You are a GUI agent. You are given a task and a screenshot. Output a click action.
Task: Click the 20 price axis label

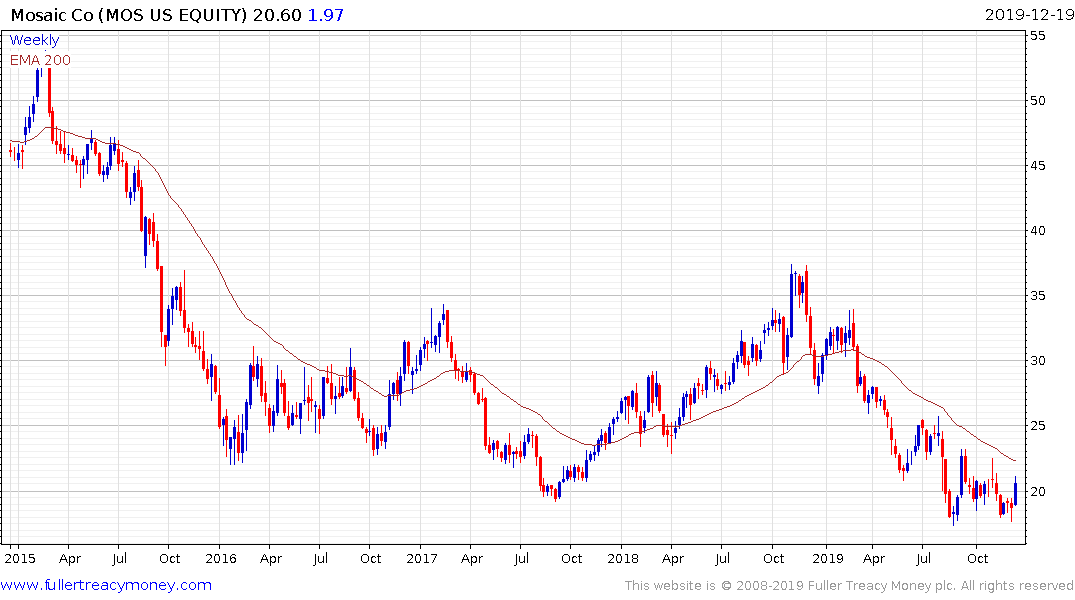click(1038, 492)
